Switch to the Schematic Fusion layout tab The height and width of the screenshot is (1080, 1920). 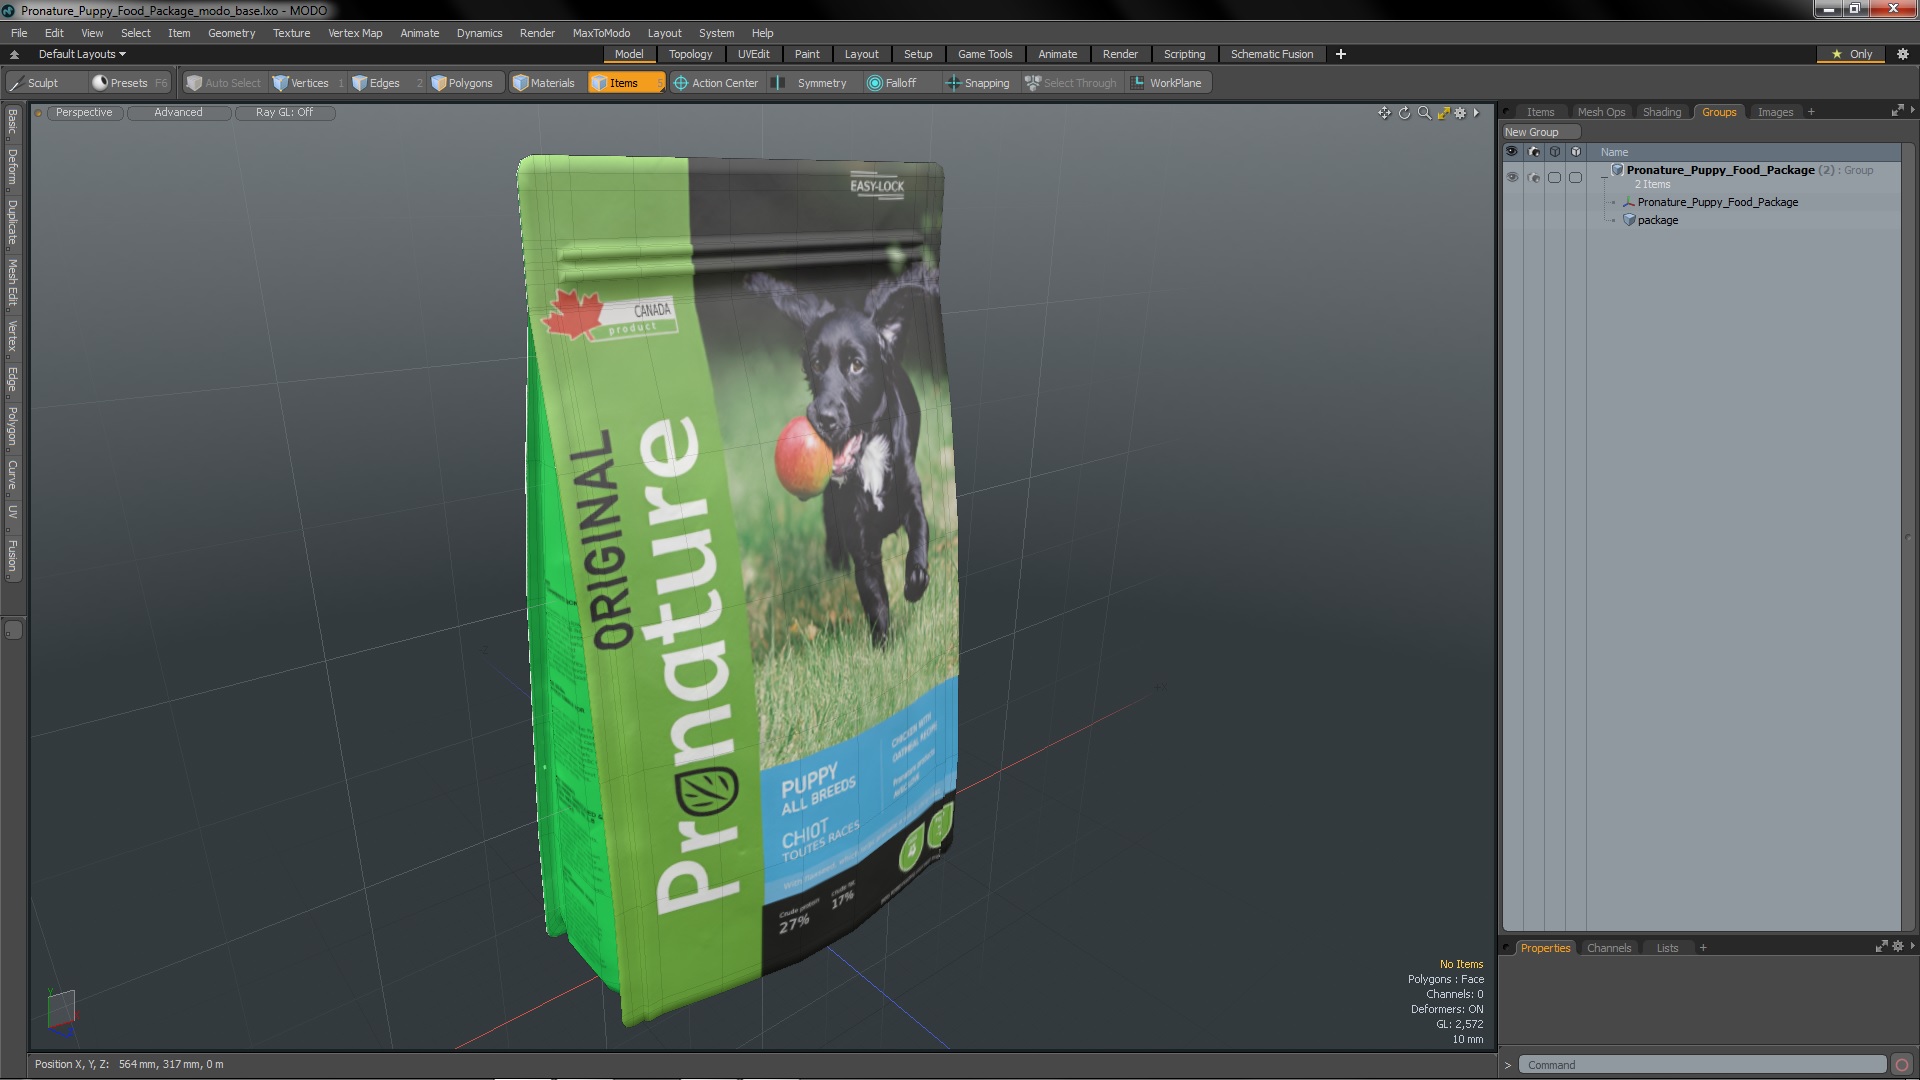1271,54
